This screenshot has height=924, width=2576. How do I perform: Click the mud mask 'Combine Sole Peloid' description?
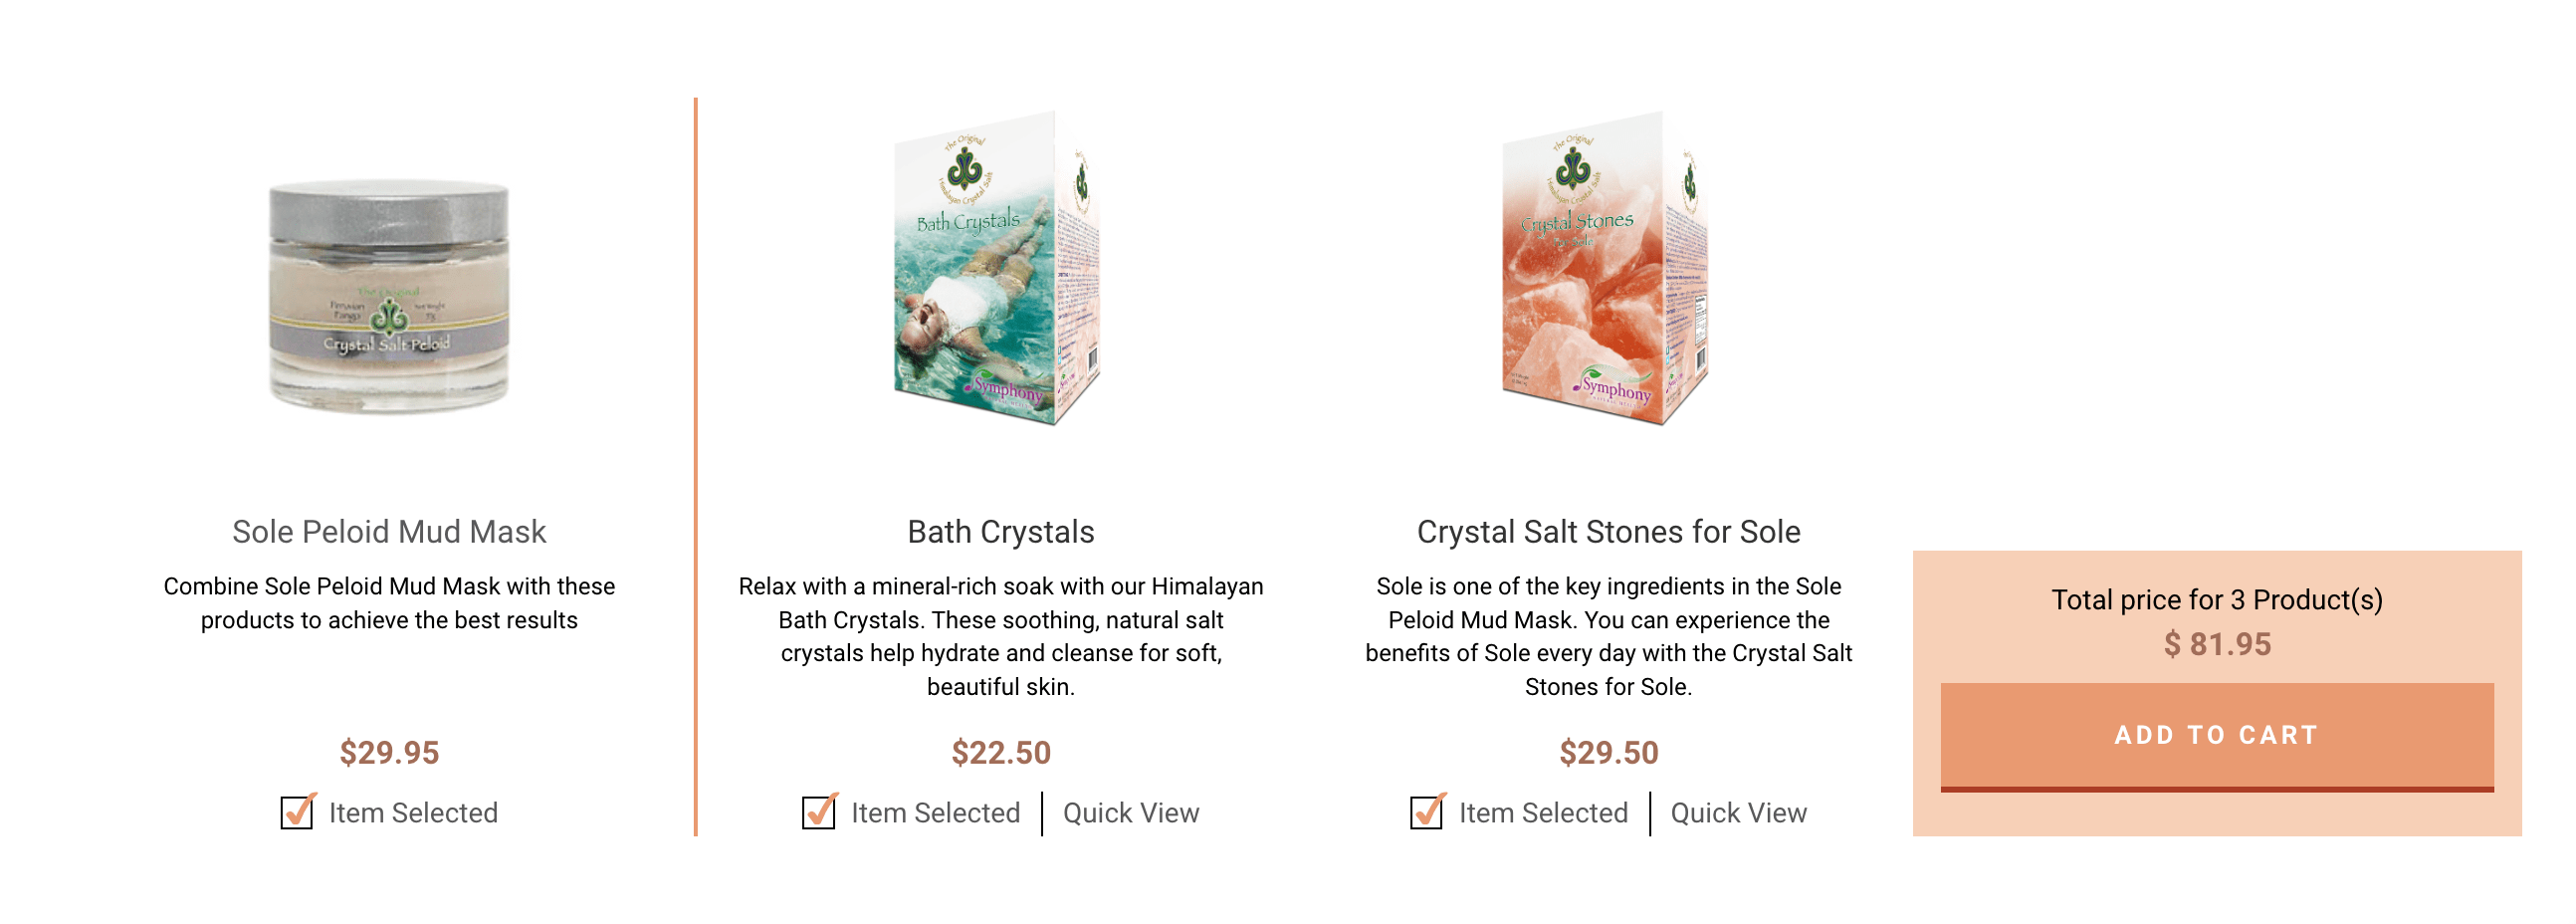[389, 603]
